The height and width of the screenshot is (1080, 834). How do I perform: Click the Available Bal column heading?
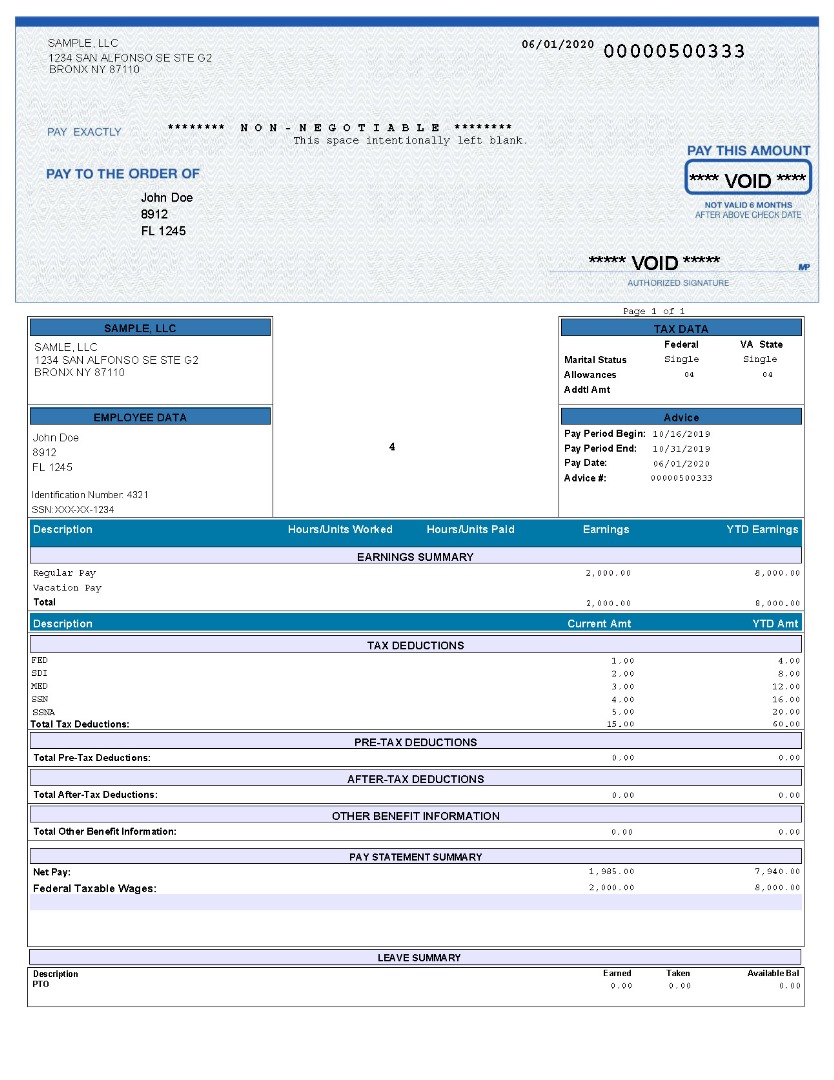pos(773,973)
